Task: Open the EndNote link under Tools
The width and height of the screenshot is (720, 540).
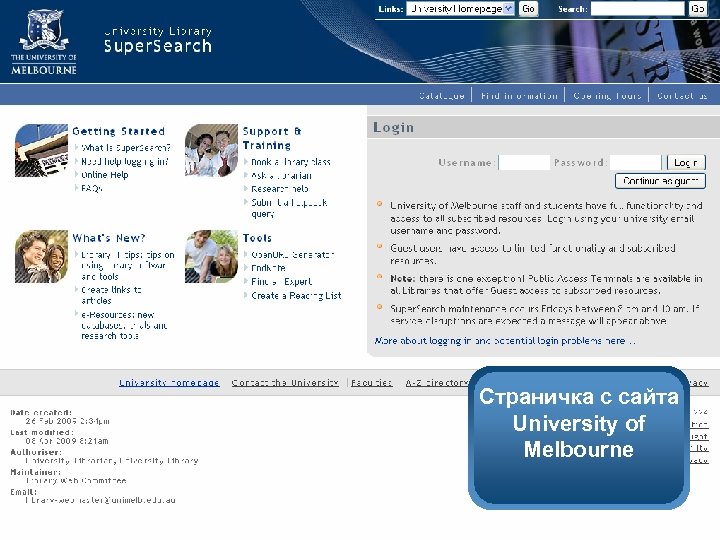Action: pos(268,268)
